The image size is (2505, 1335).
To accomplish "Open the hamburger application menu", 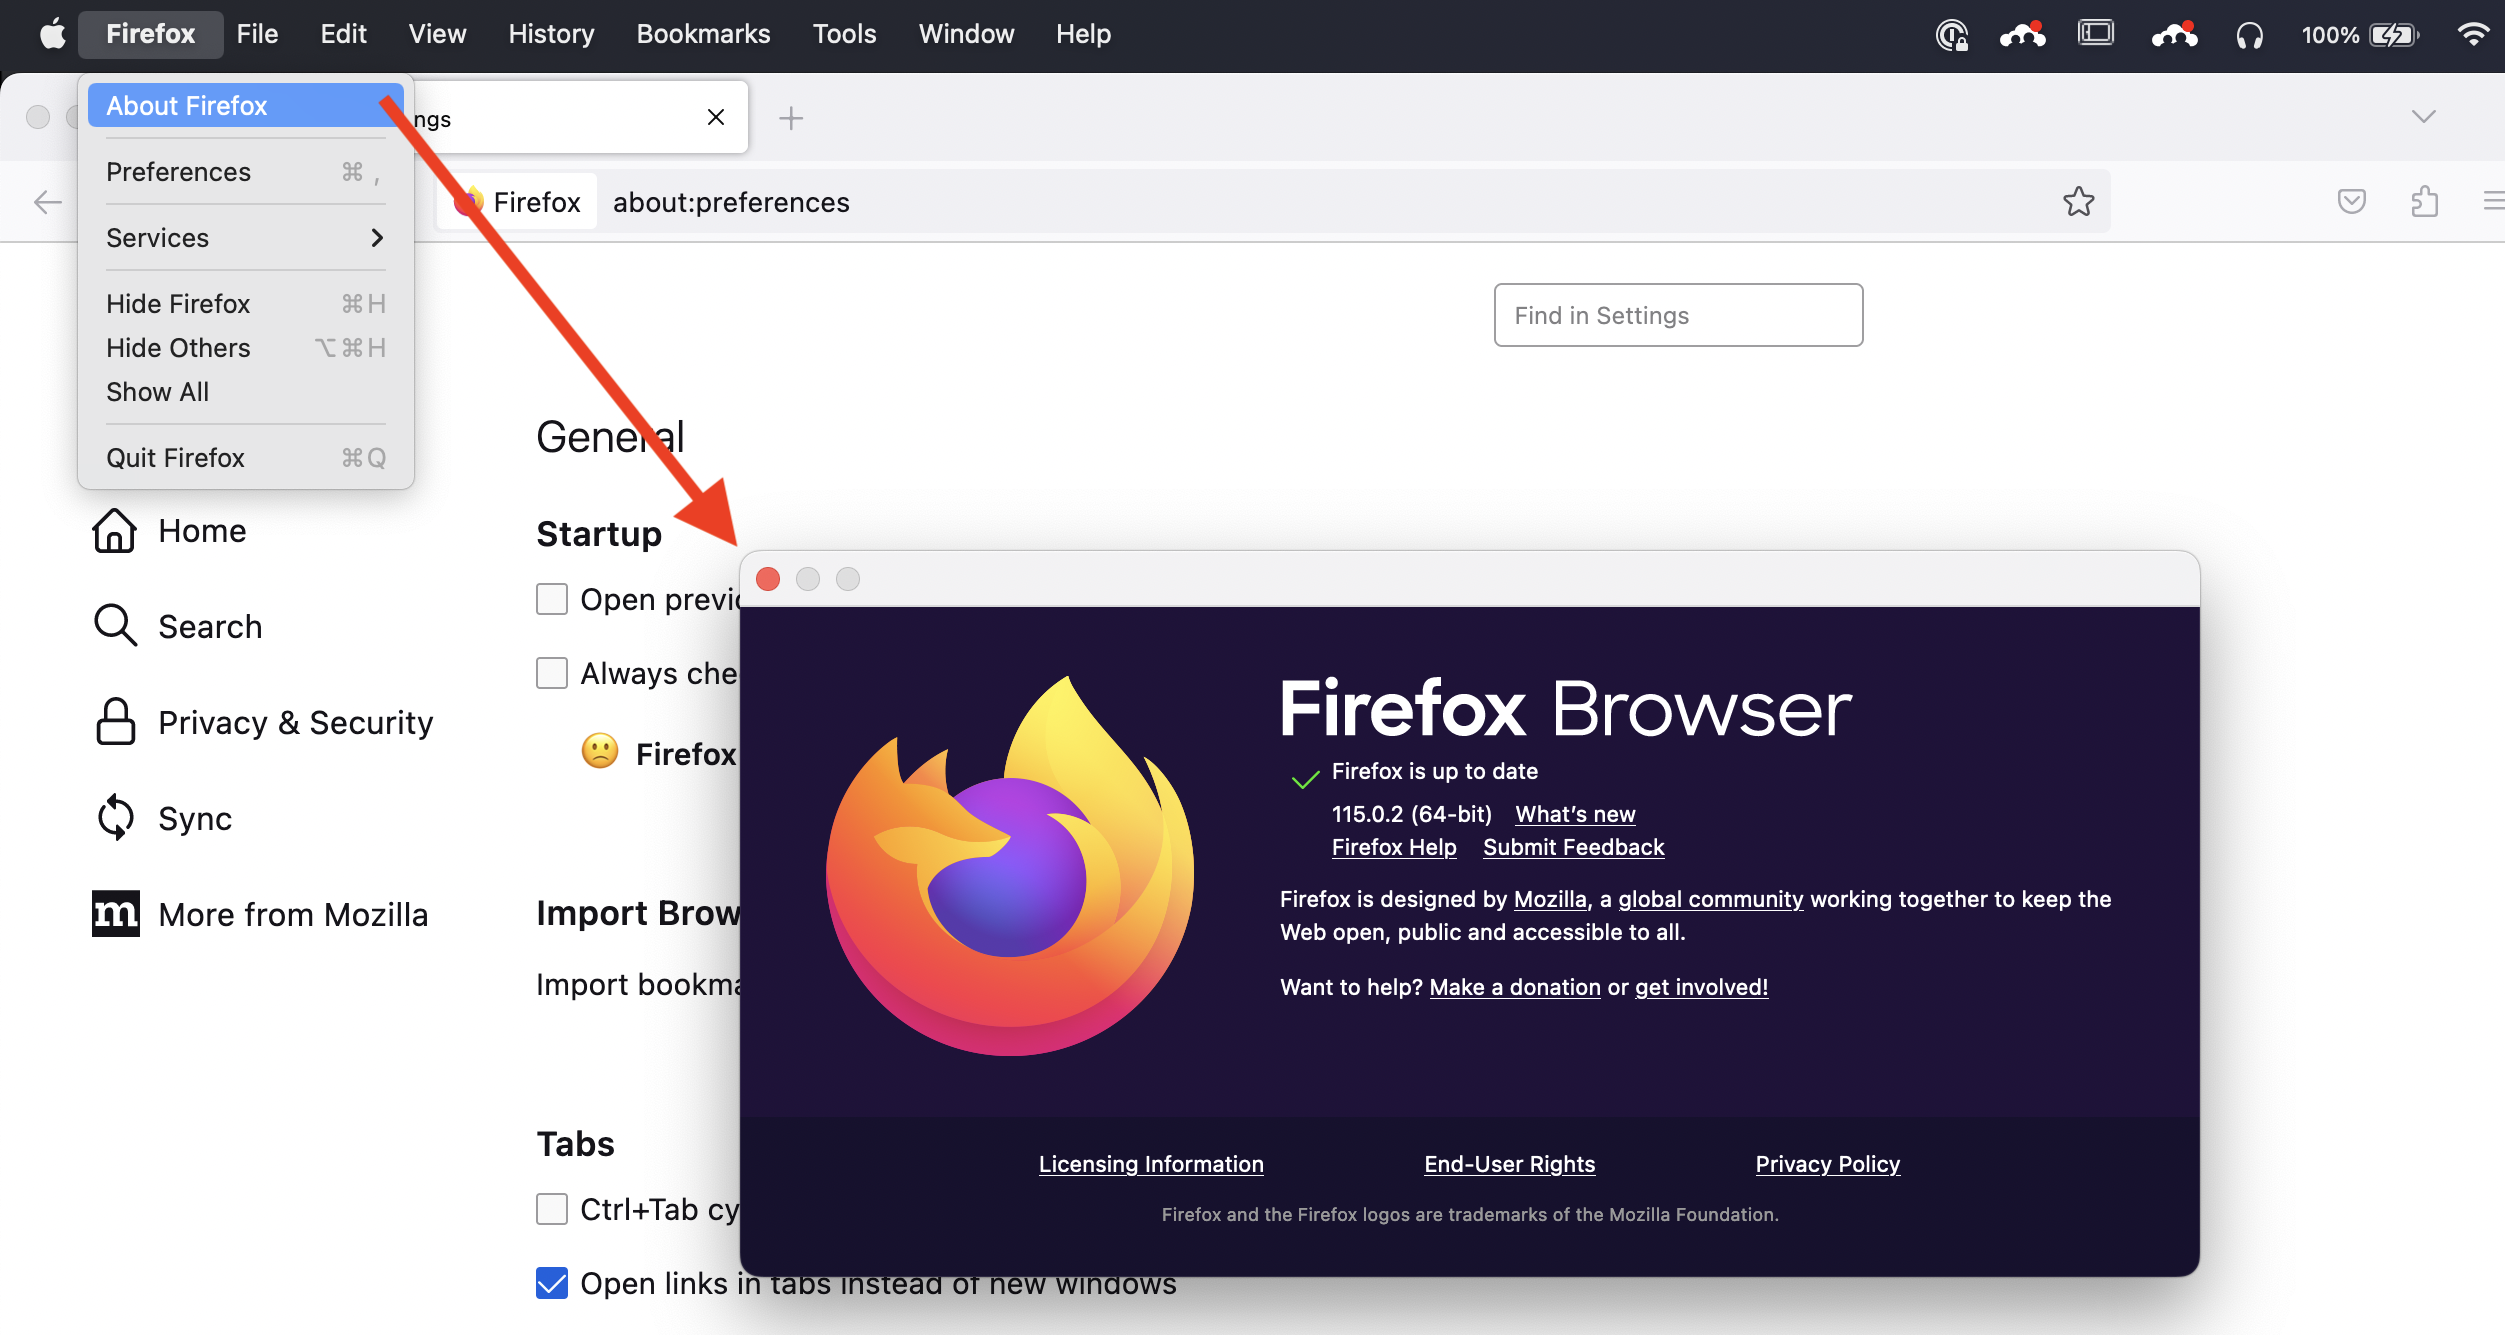I will pos(2492,202).
